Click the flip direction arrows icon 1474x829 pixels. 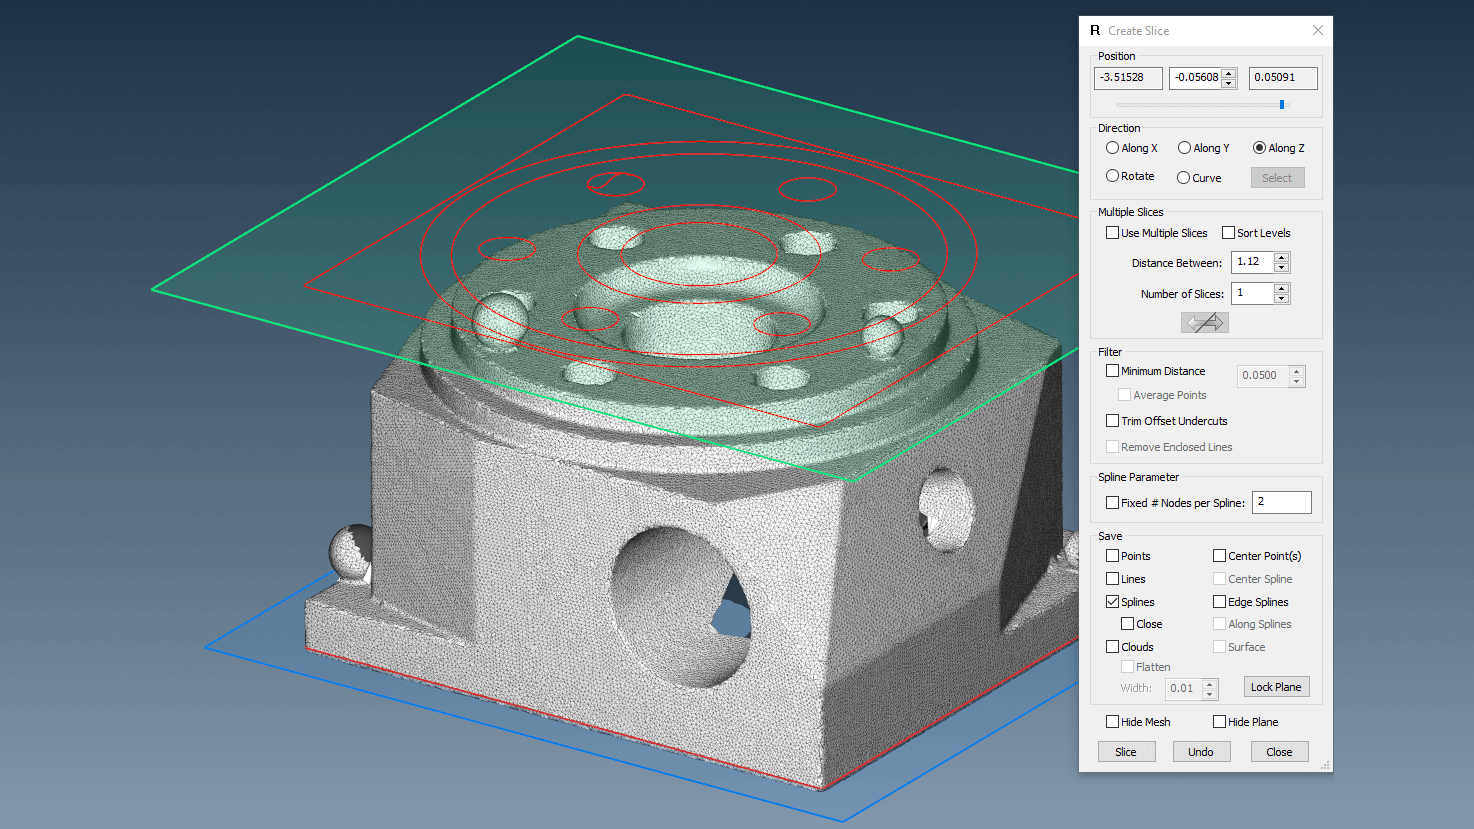(1204, 322)
